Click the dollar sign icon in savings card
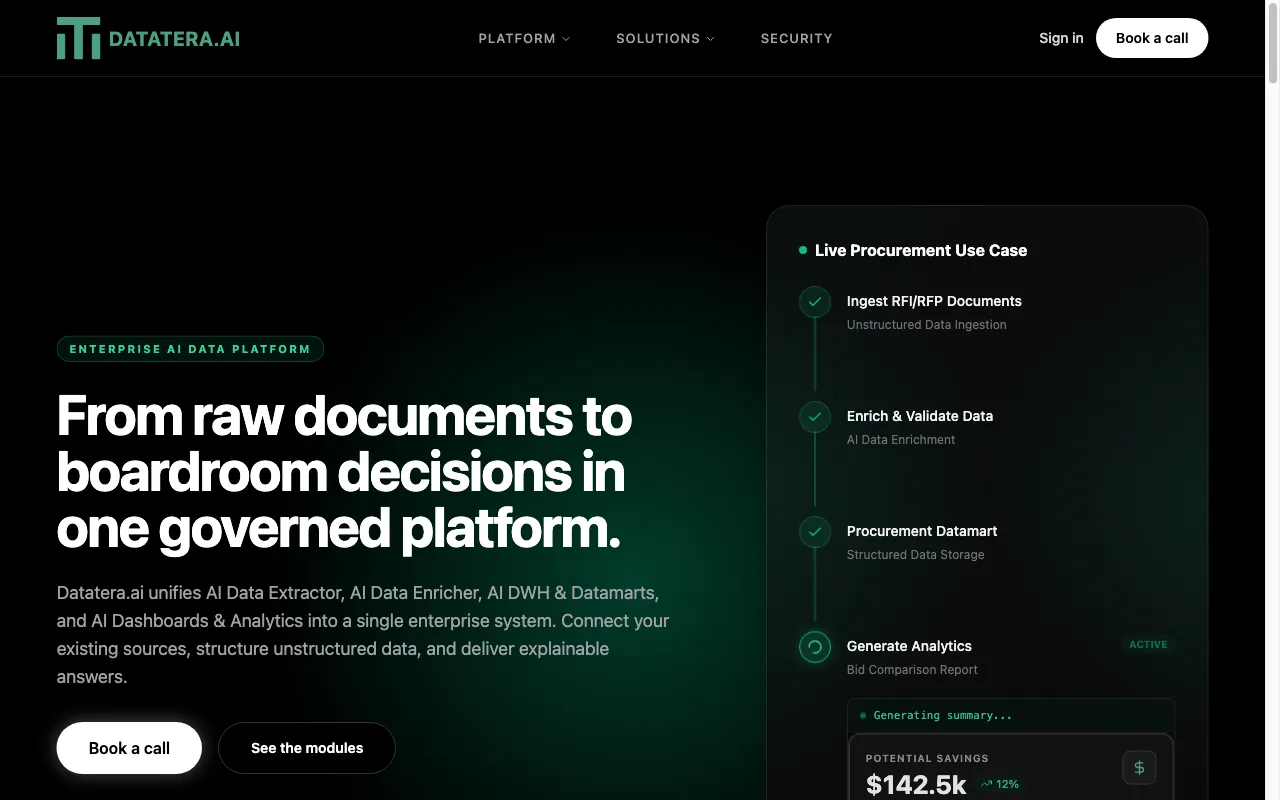The width and height of the screenshot is (1280, 800). coord(1139,768)
